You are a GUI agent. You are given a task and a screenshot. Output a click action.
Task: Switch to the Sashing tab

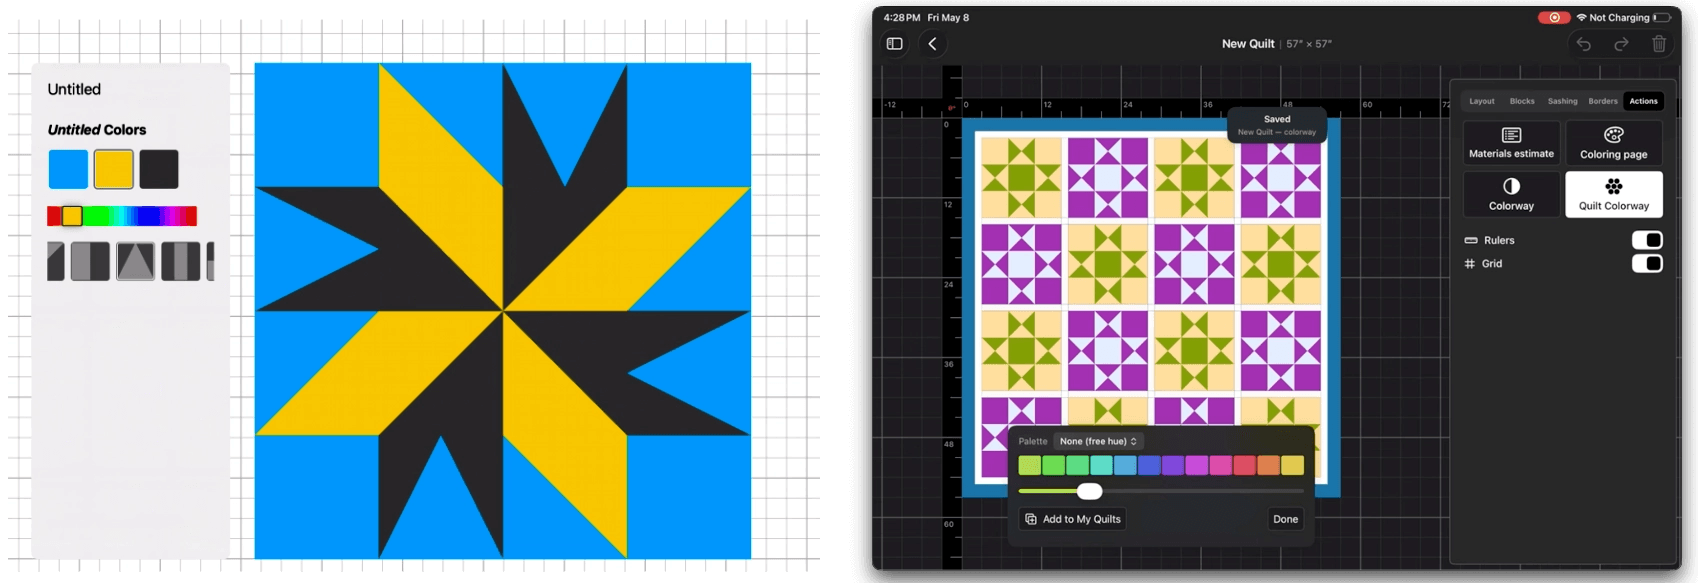click(1563, 101)
